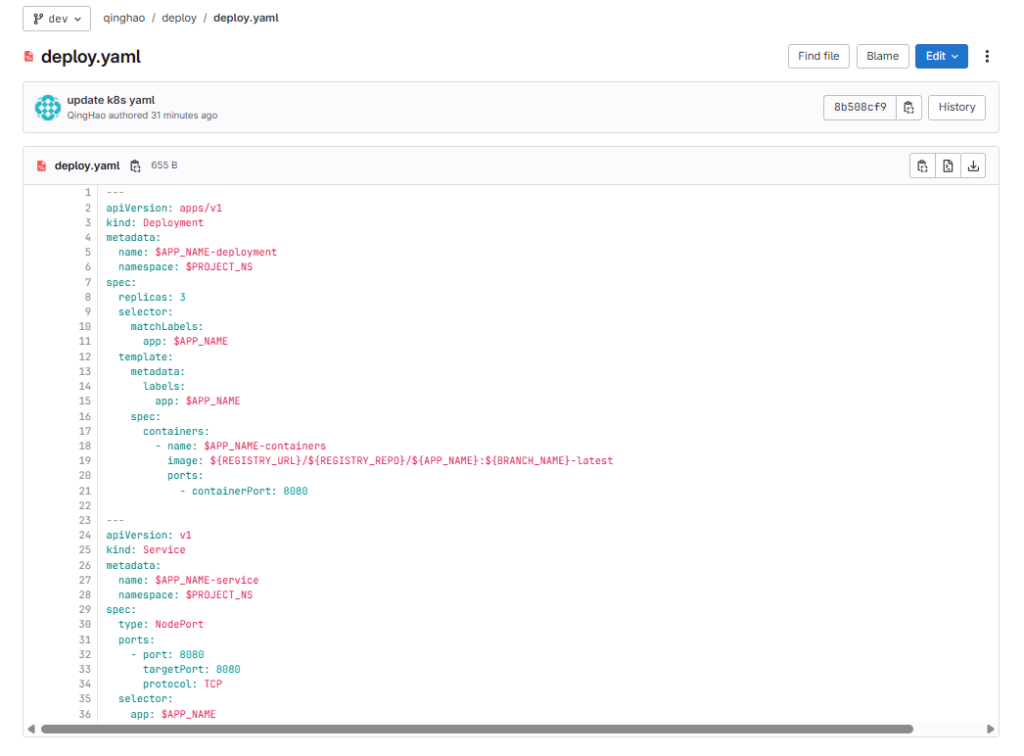Navigate to deploy folder in breadcrumb
The height and width of the screenshot is (756, 1024).
click(179, 18)
